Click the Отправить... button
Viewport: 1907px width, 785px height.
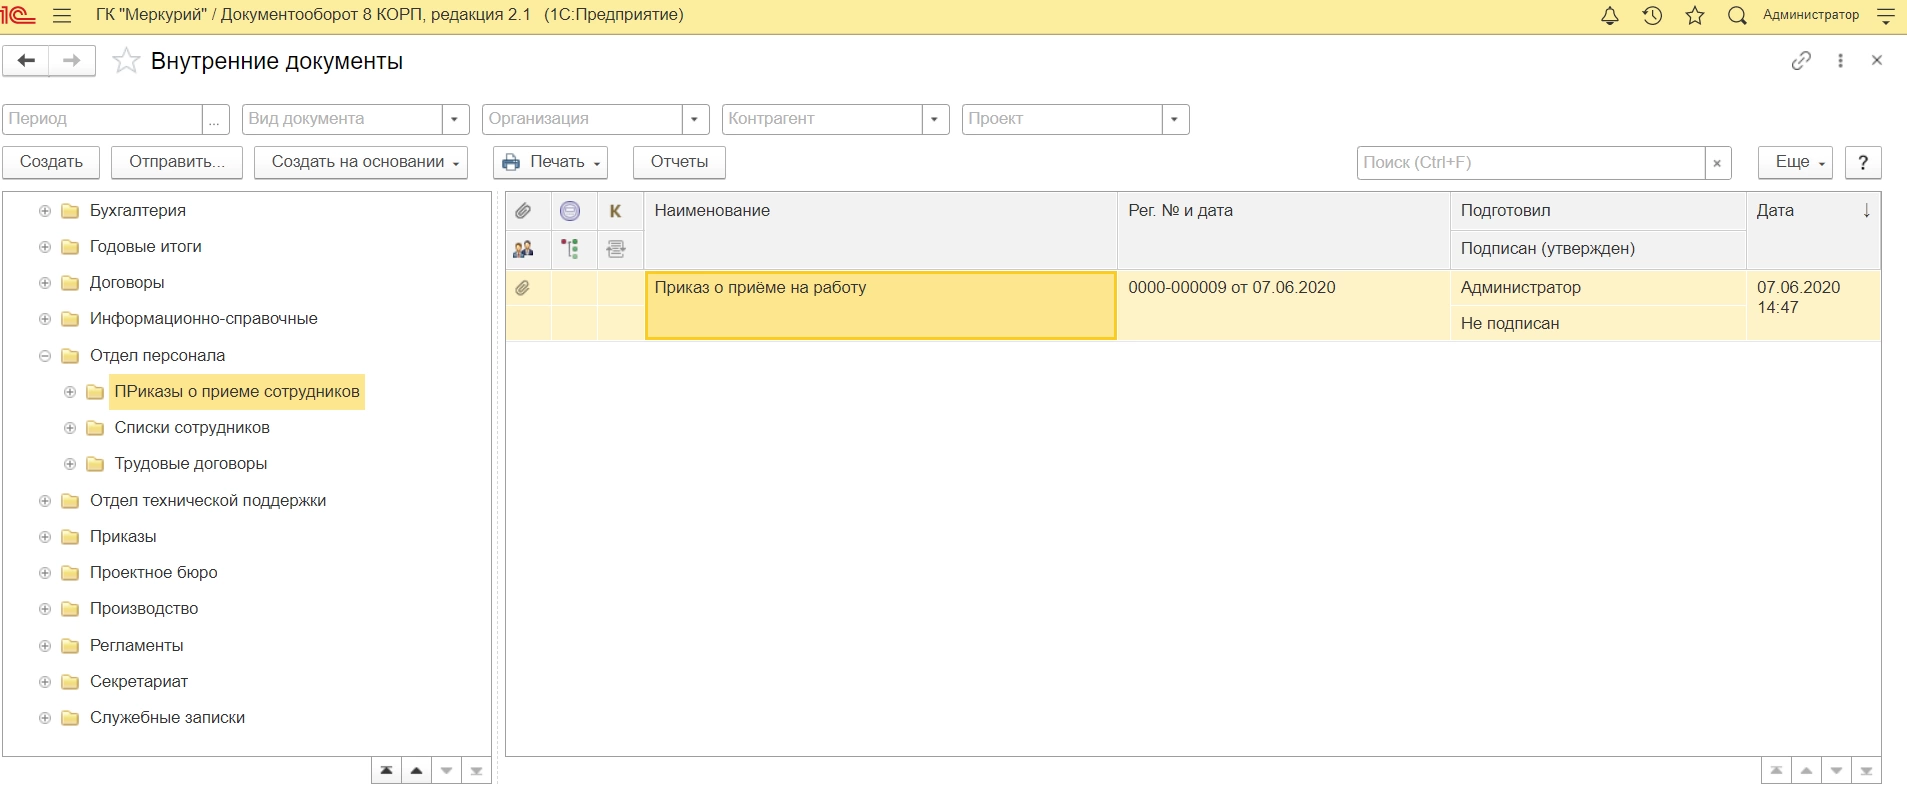(177, 162)
